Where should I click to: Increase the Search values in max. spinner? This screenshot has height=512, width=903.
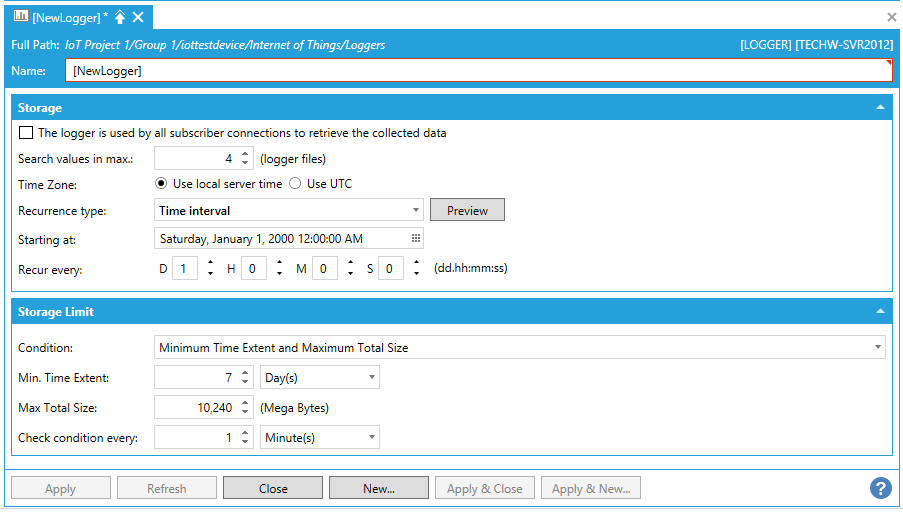coord(245,154)
